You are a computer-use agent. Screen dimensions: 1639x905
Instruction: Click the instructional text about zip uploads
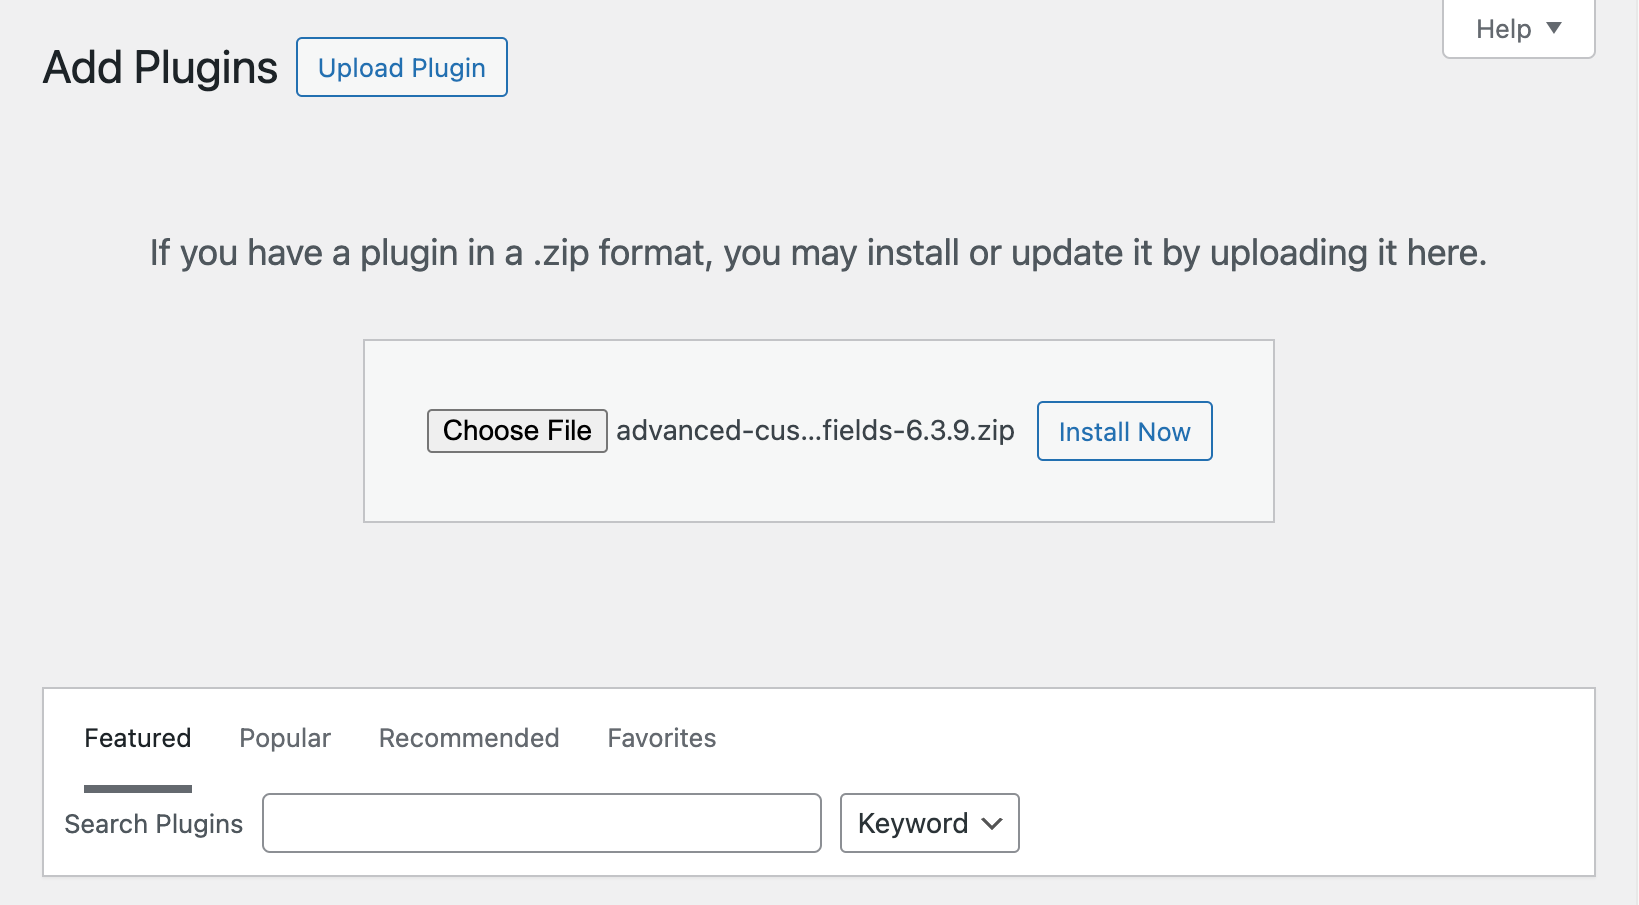coord(818,253)
